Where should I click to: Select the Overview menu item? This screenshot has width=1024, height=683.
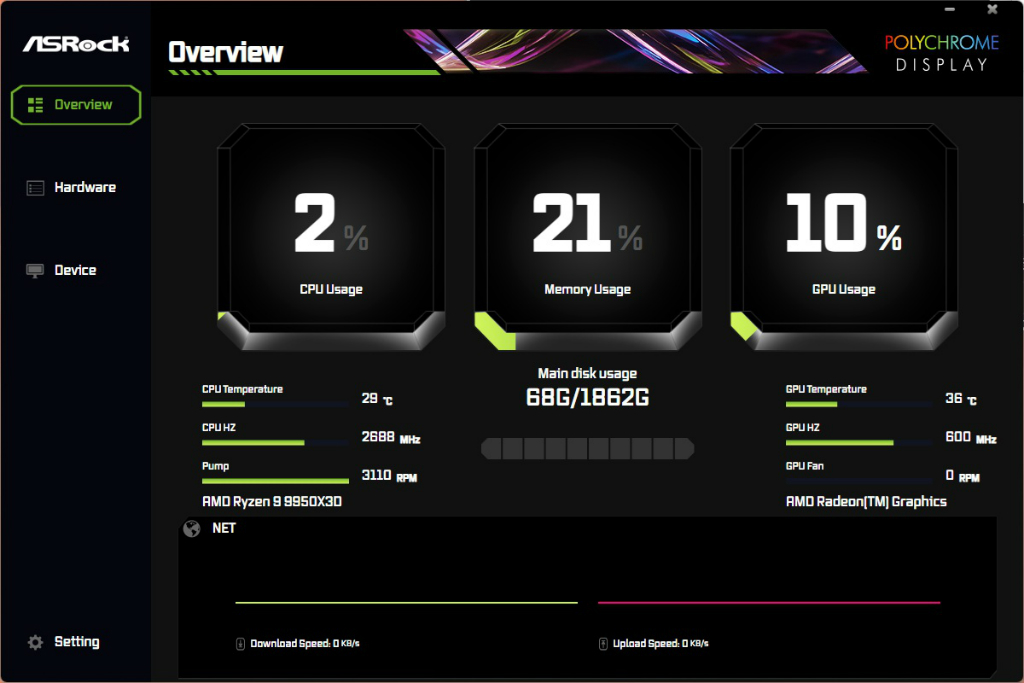[x=76, y=104]
